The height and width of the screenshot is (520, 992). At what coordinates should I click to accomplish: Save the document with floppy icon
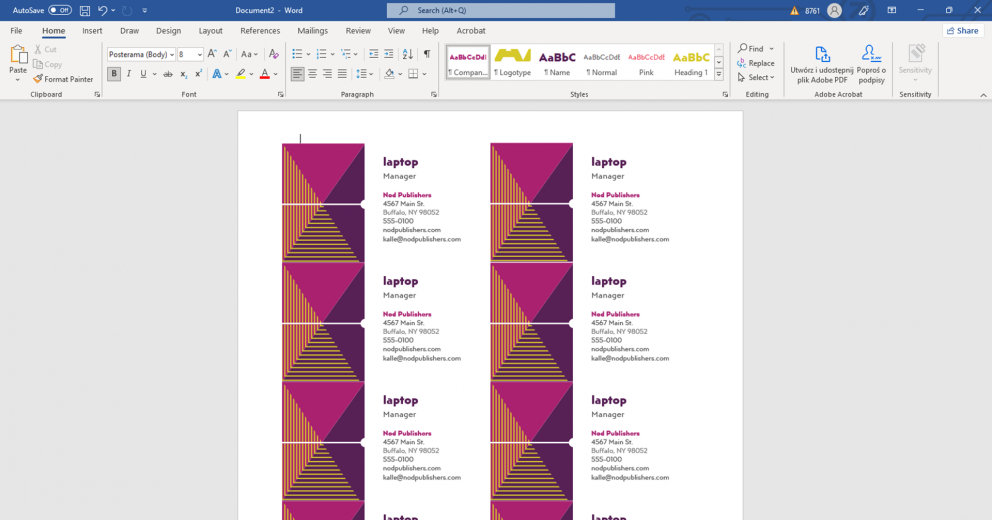point(85,10)
